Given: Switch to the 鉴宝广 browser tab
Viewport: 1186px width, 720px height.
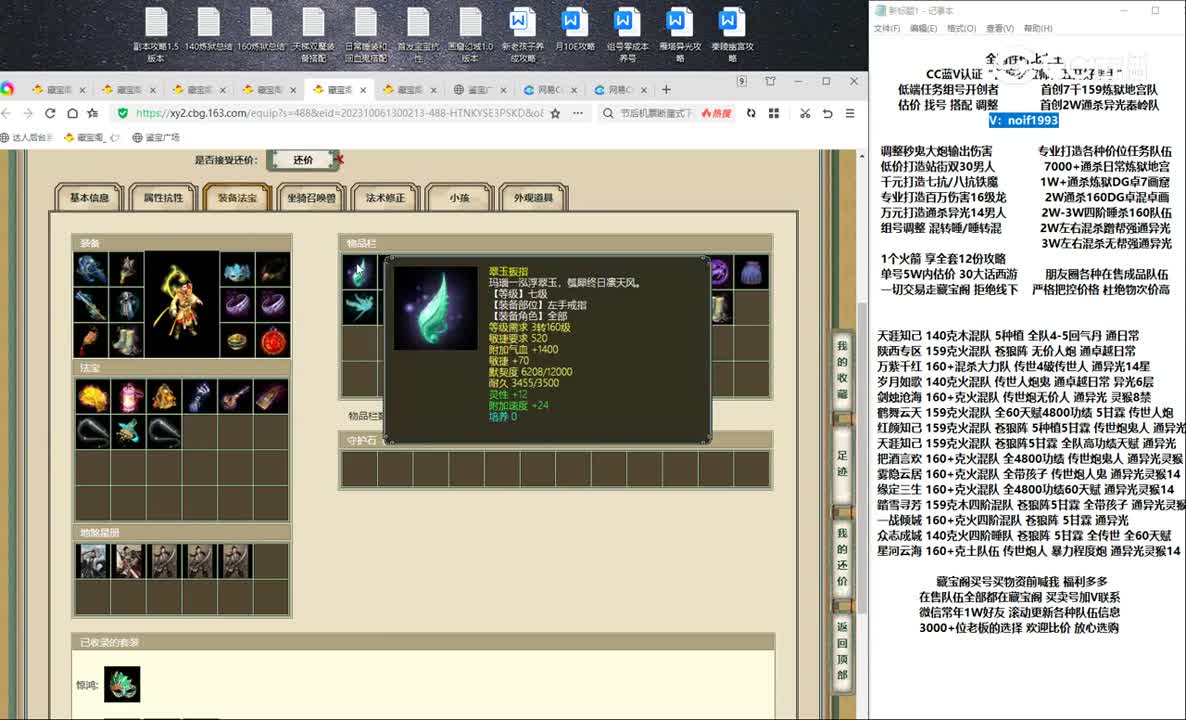Looking at the screenshot, I should (x=480, y=89).
